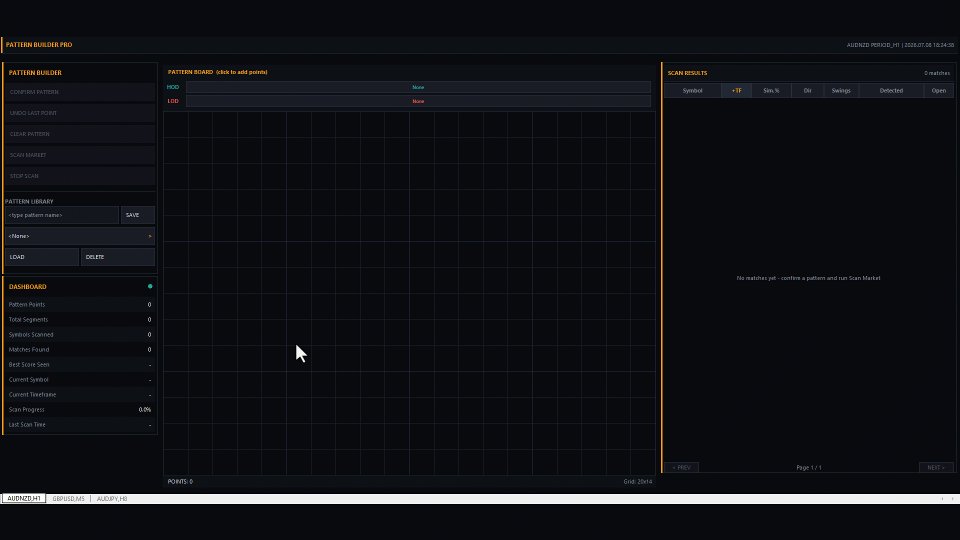
Task: Click the Best Score Seen row
Action: [80, 364]
